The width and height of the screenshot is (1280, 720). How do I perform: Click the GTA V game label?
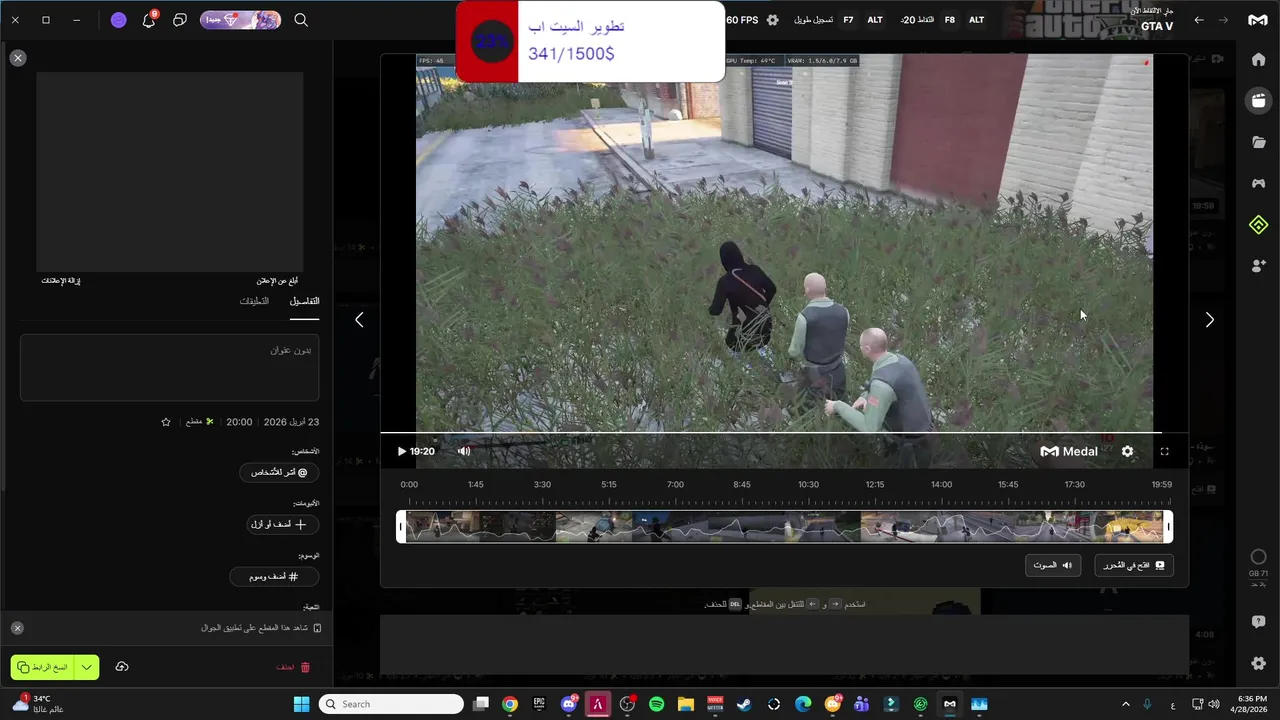point(1157,26)
